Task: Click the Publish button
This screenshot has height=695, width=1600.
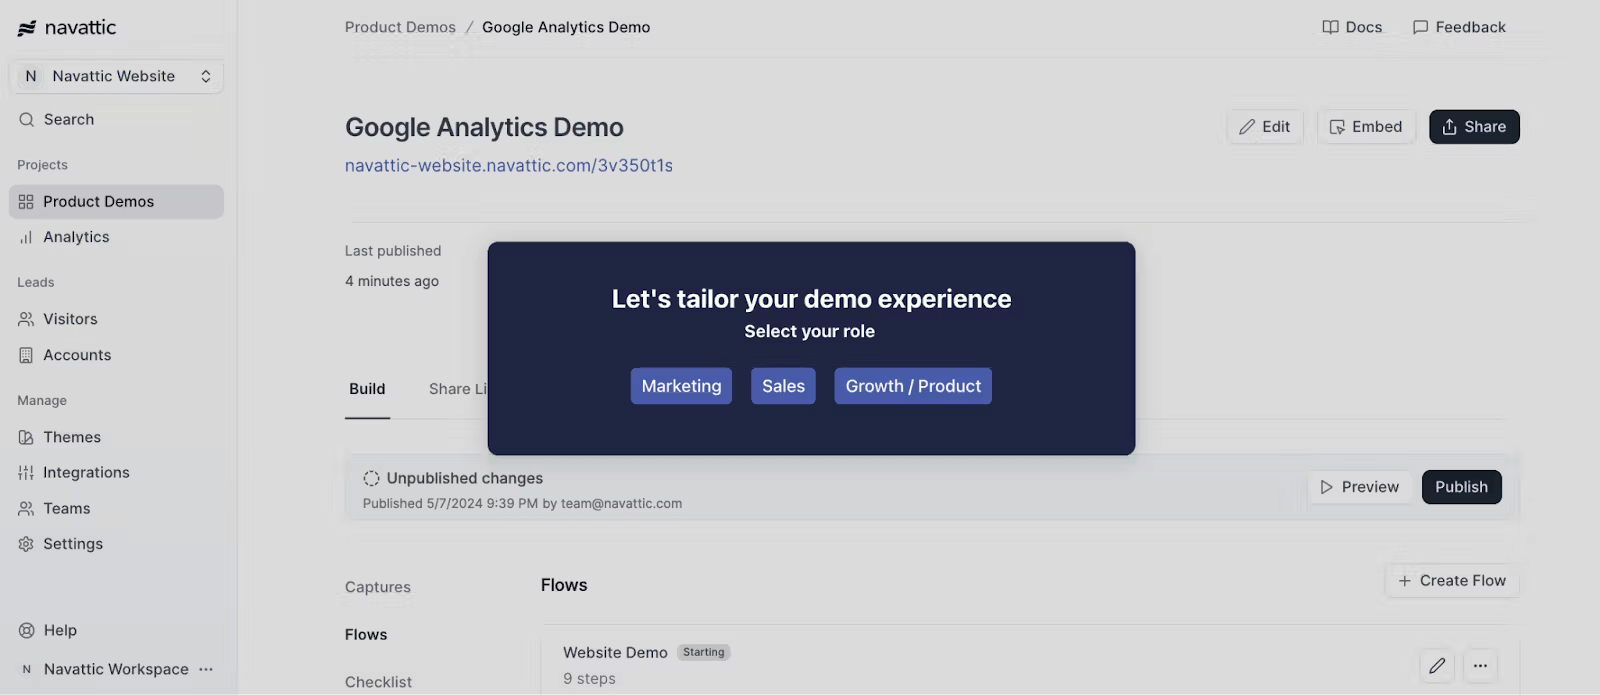Action: (1461, 487)
